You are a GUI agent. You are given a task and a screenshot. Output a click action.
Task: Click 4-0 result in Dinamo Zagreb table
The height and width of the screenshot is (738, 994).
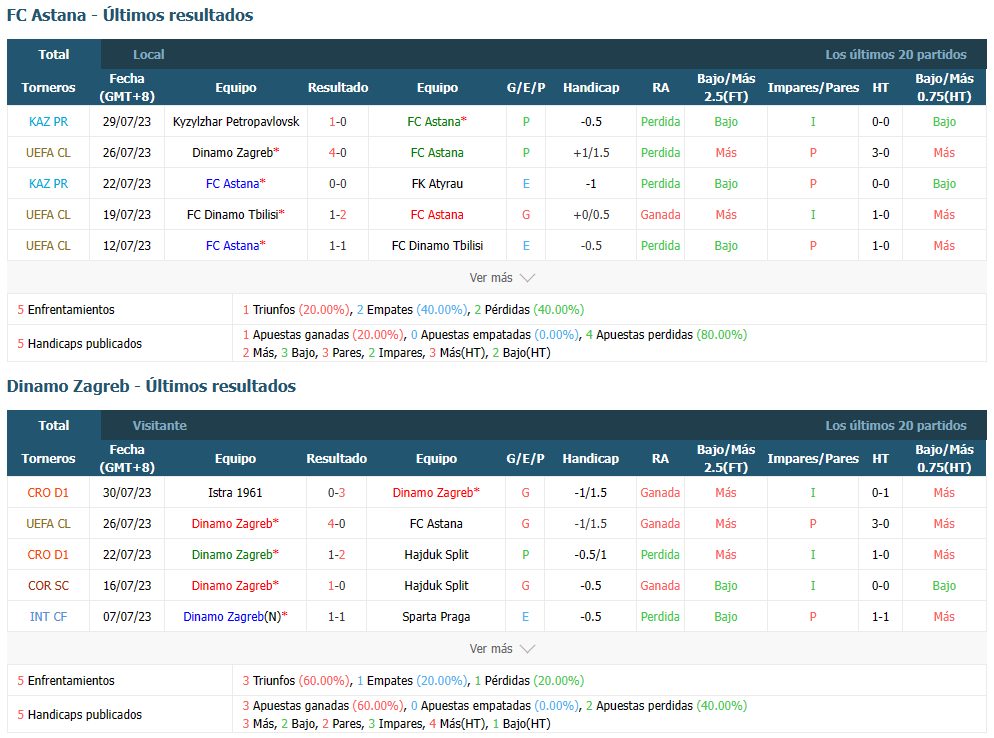click(x=337, y=524)
